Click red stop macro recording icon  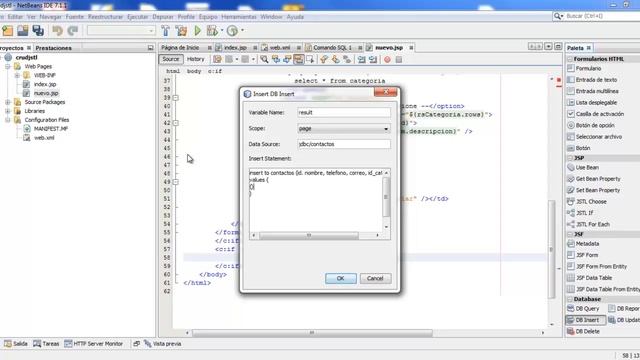pyautogui.click(x=387, y=60)
